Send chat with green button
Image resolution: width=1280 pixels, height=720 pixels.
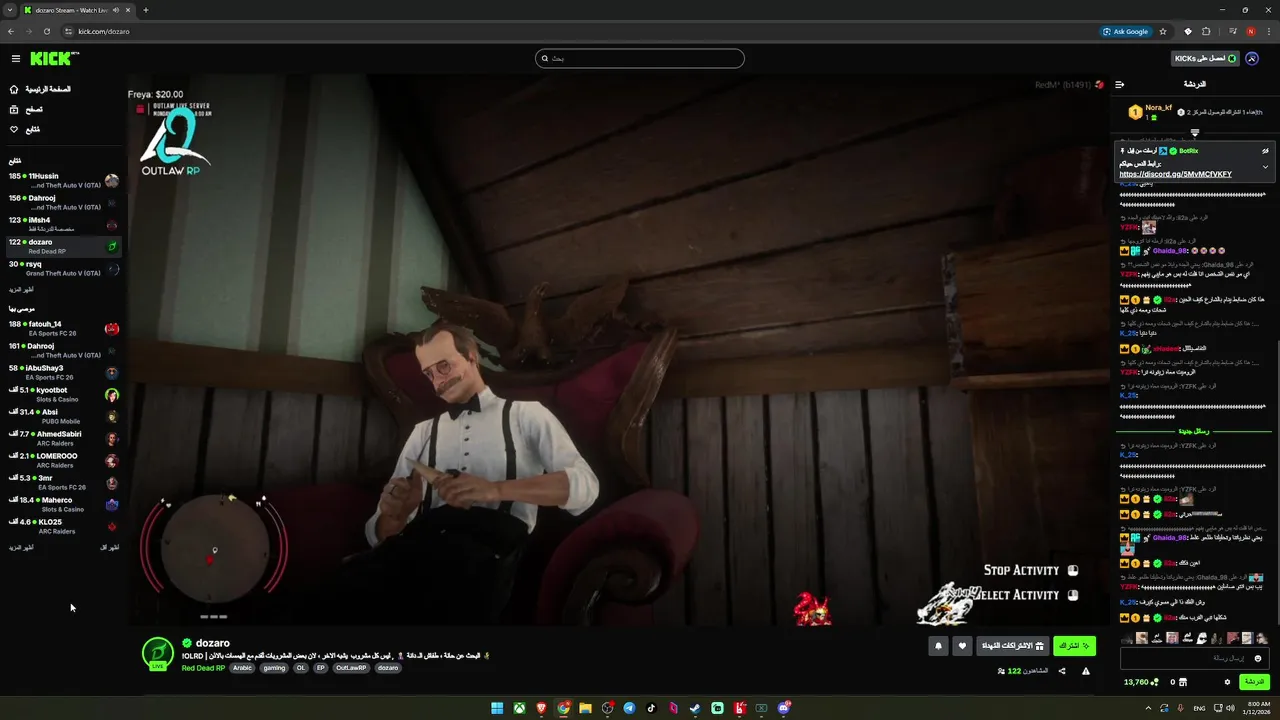(x=1254, y=682)
